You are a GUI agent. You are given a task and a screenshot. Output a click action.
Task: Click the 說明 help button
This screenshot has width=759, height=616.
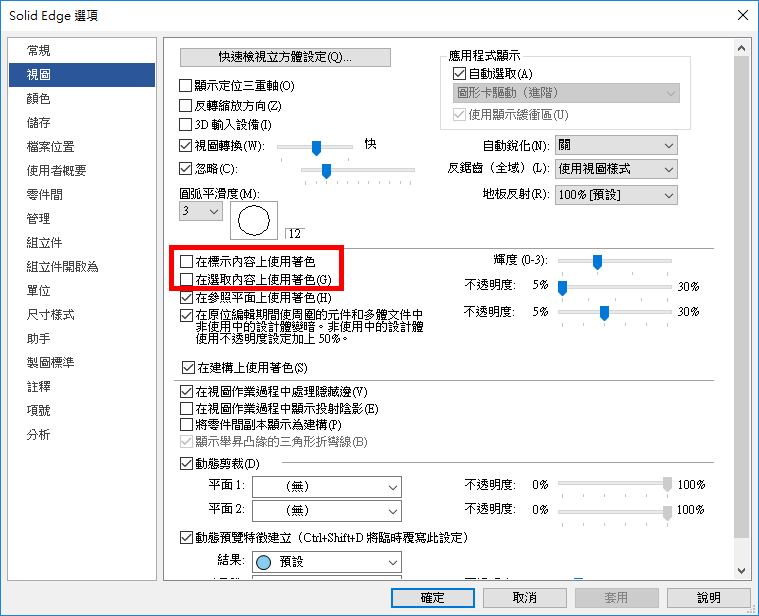[x=709, y=598]
